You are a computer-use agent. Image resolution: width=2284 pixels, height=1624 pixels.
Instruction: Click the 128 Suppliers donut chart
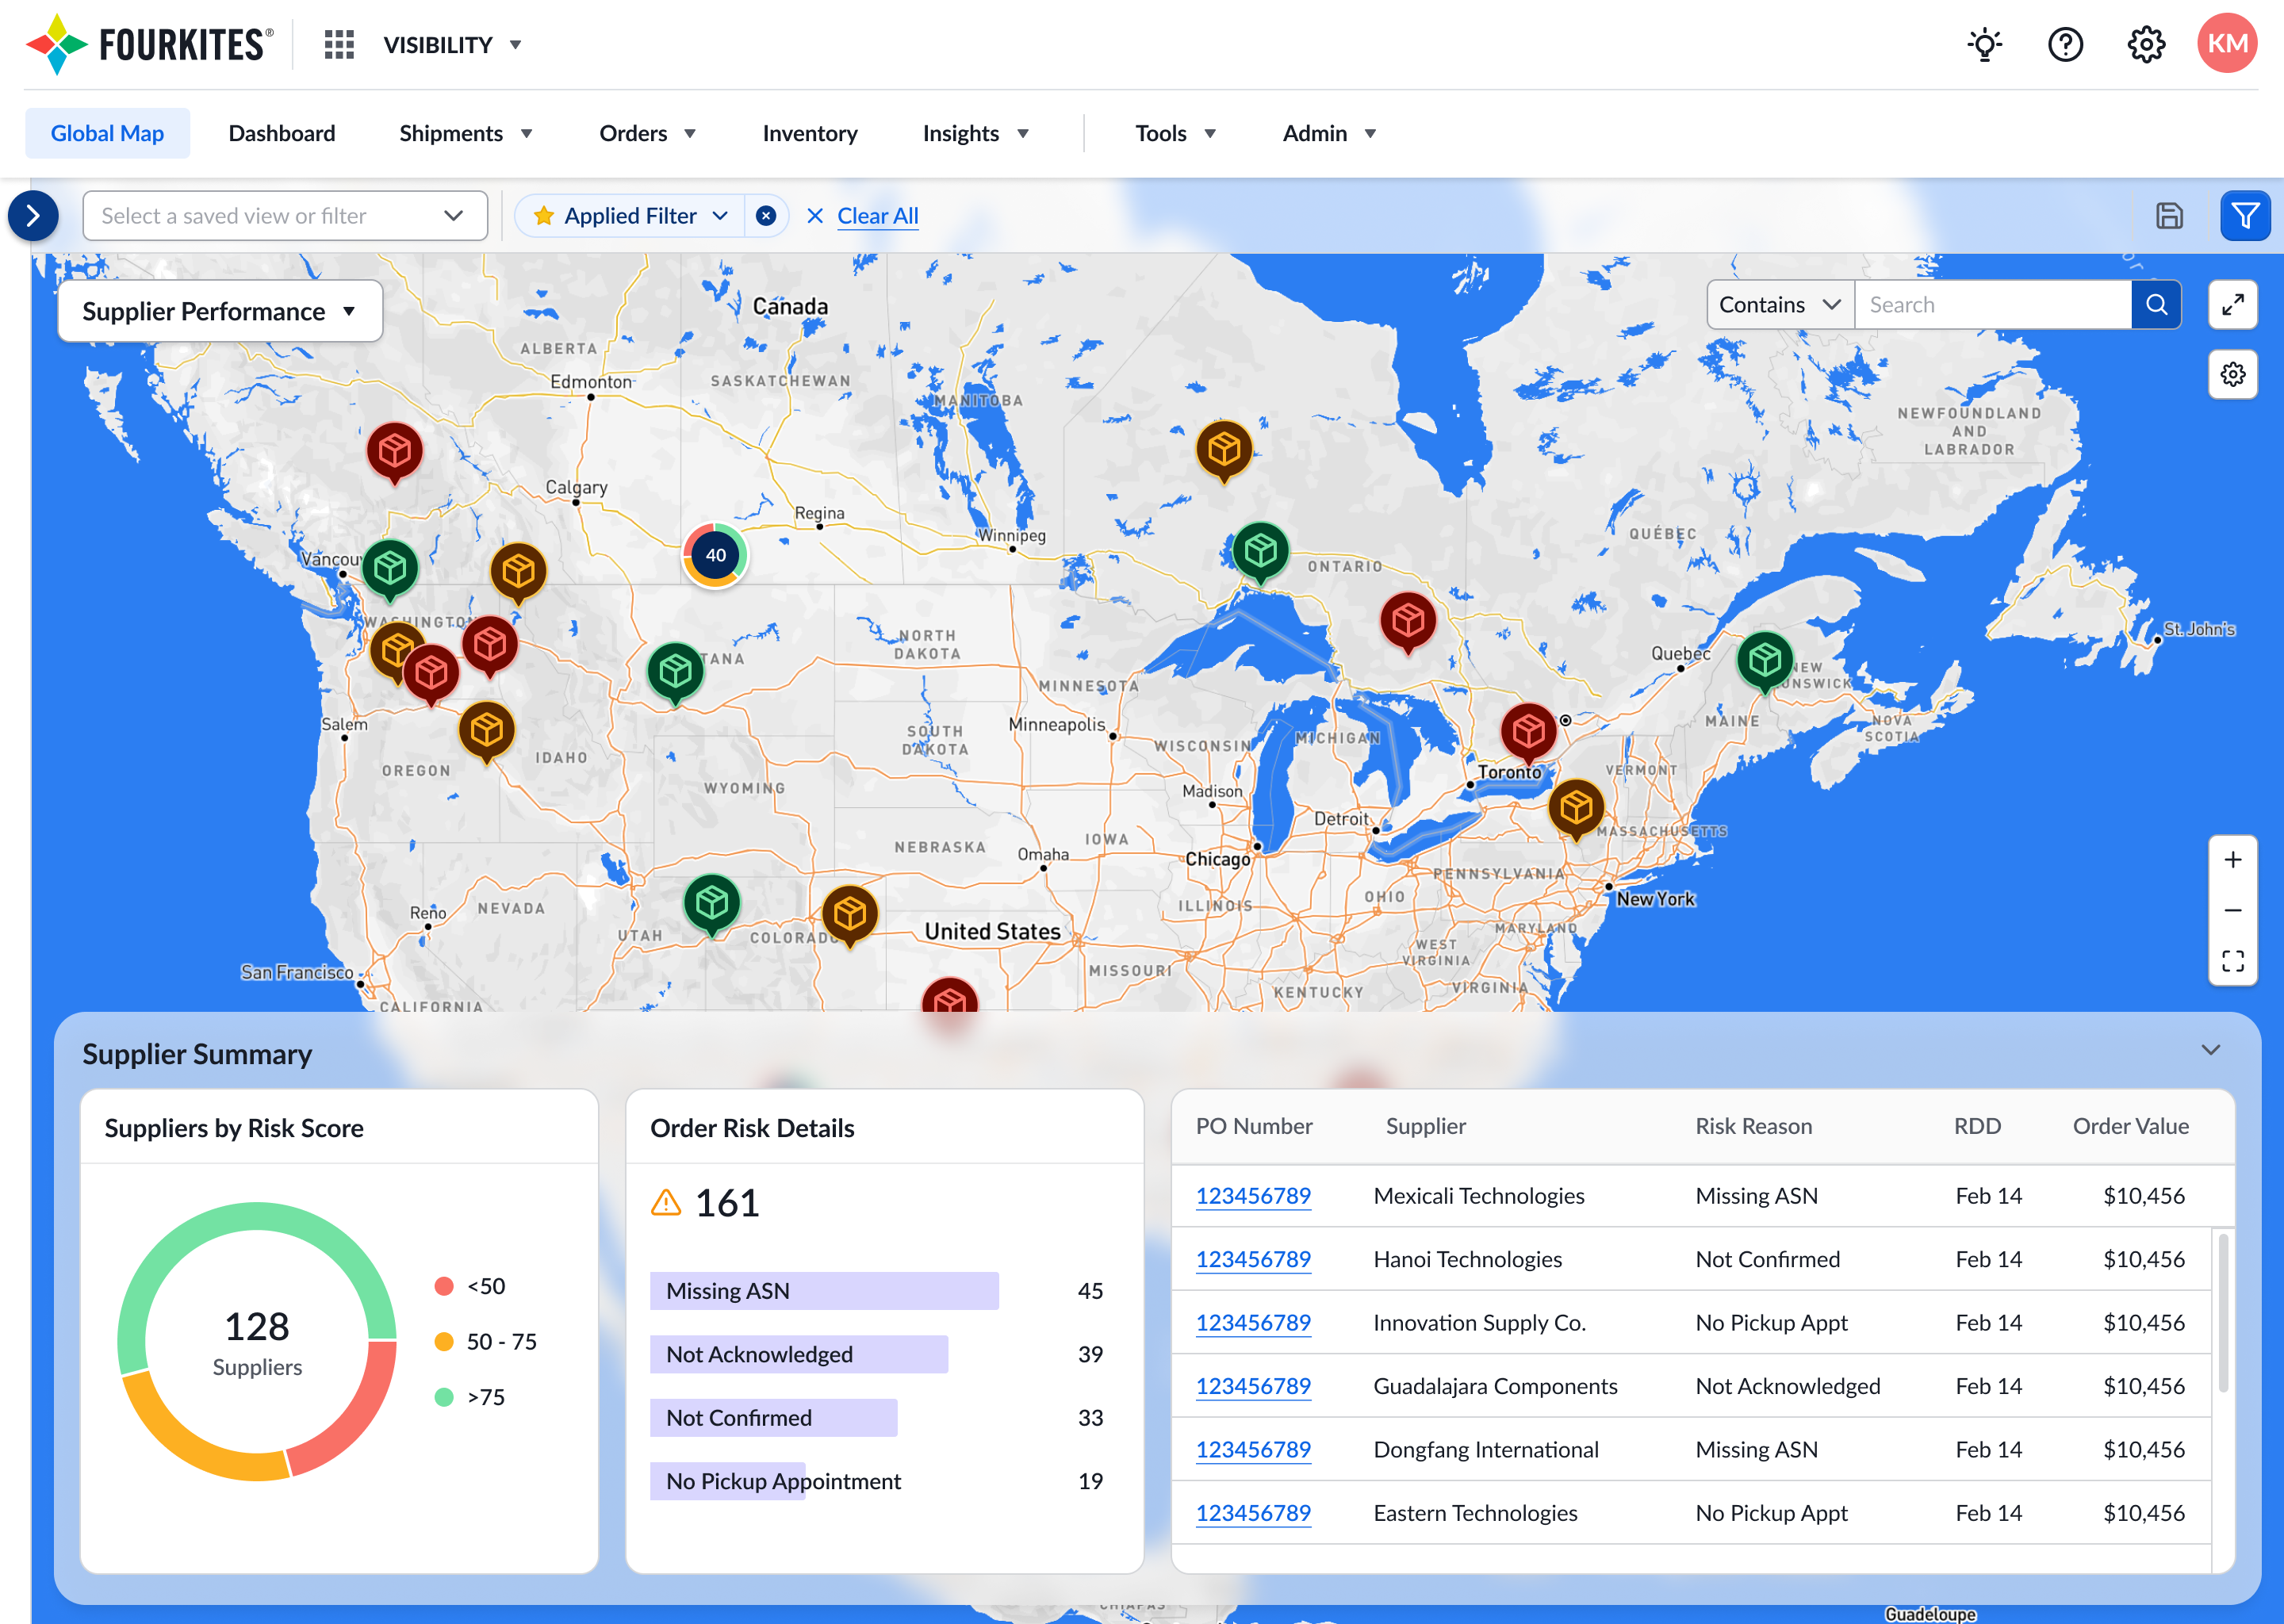pyautogui.click(x=257, y=1342)
